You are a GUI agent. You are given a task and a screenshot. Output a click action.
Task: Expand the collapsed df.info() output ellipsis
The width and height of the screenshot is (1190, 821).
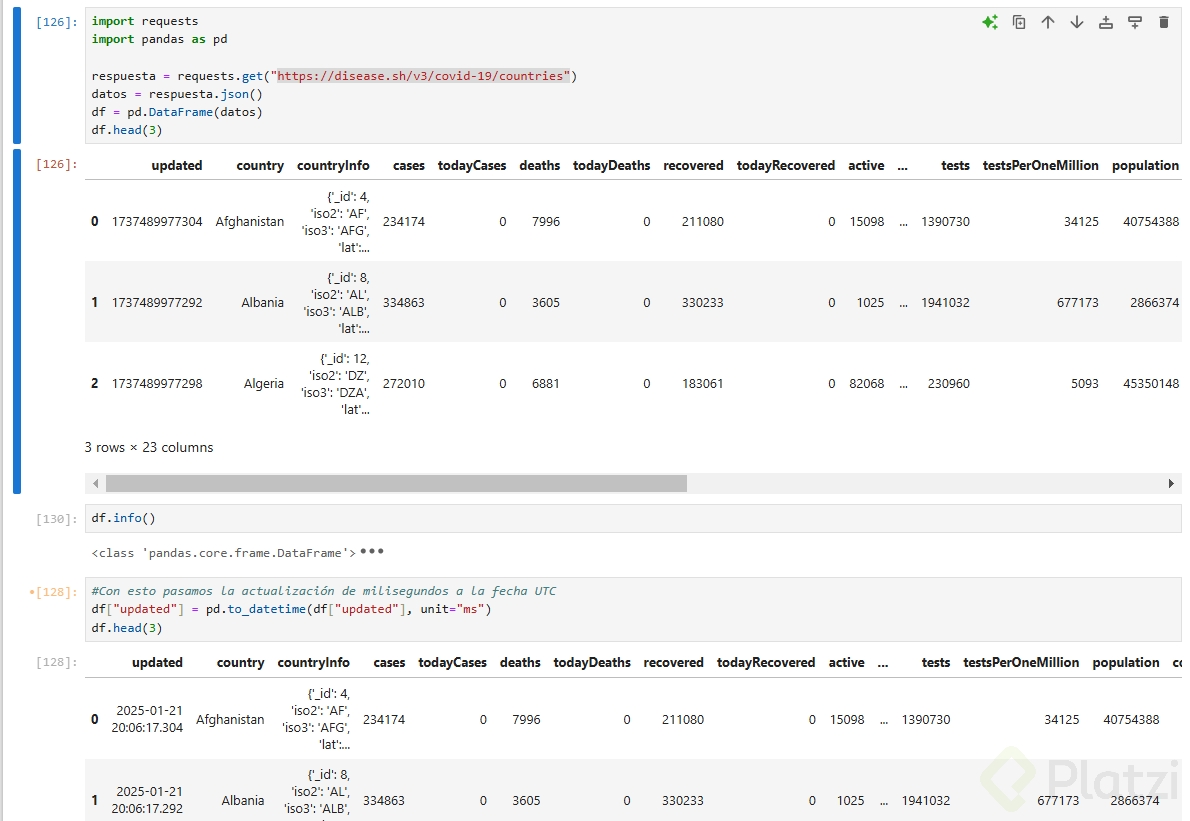coord(372,552)
